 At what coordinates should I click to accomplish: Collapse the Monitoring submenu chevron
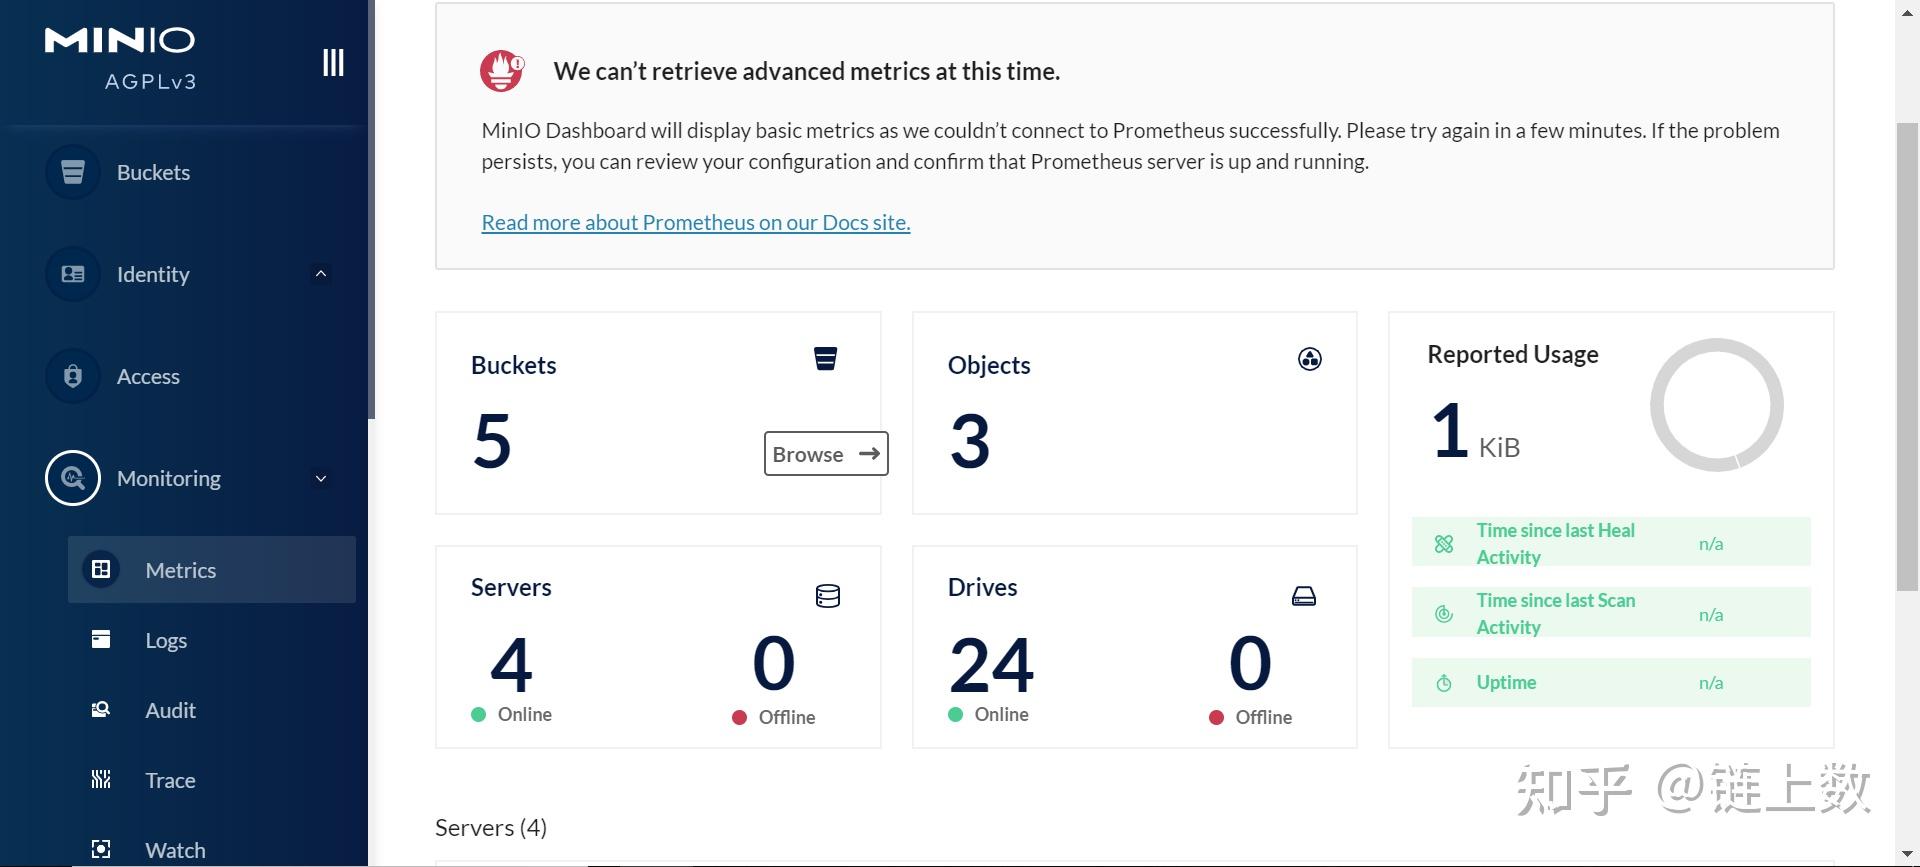321,479
